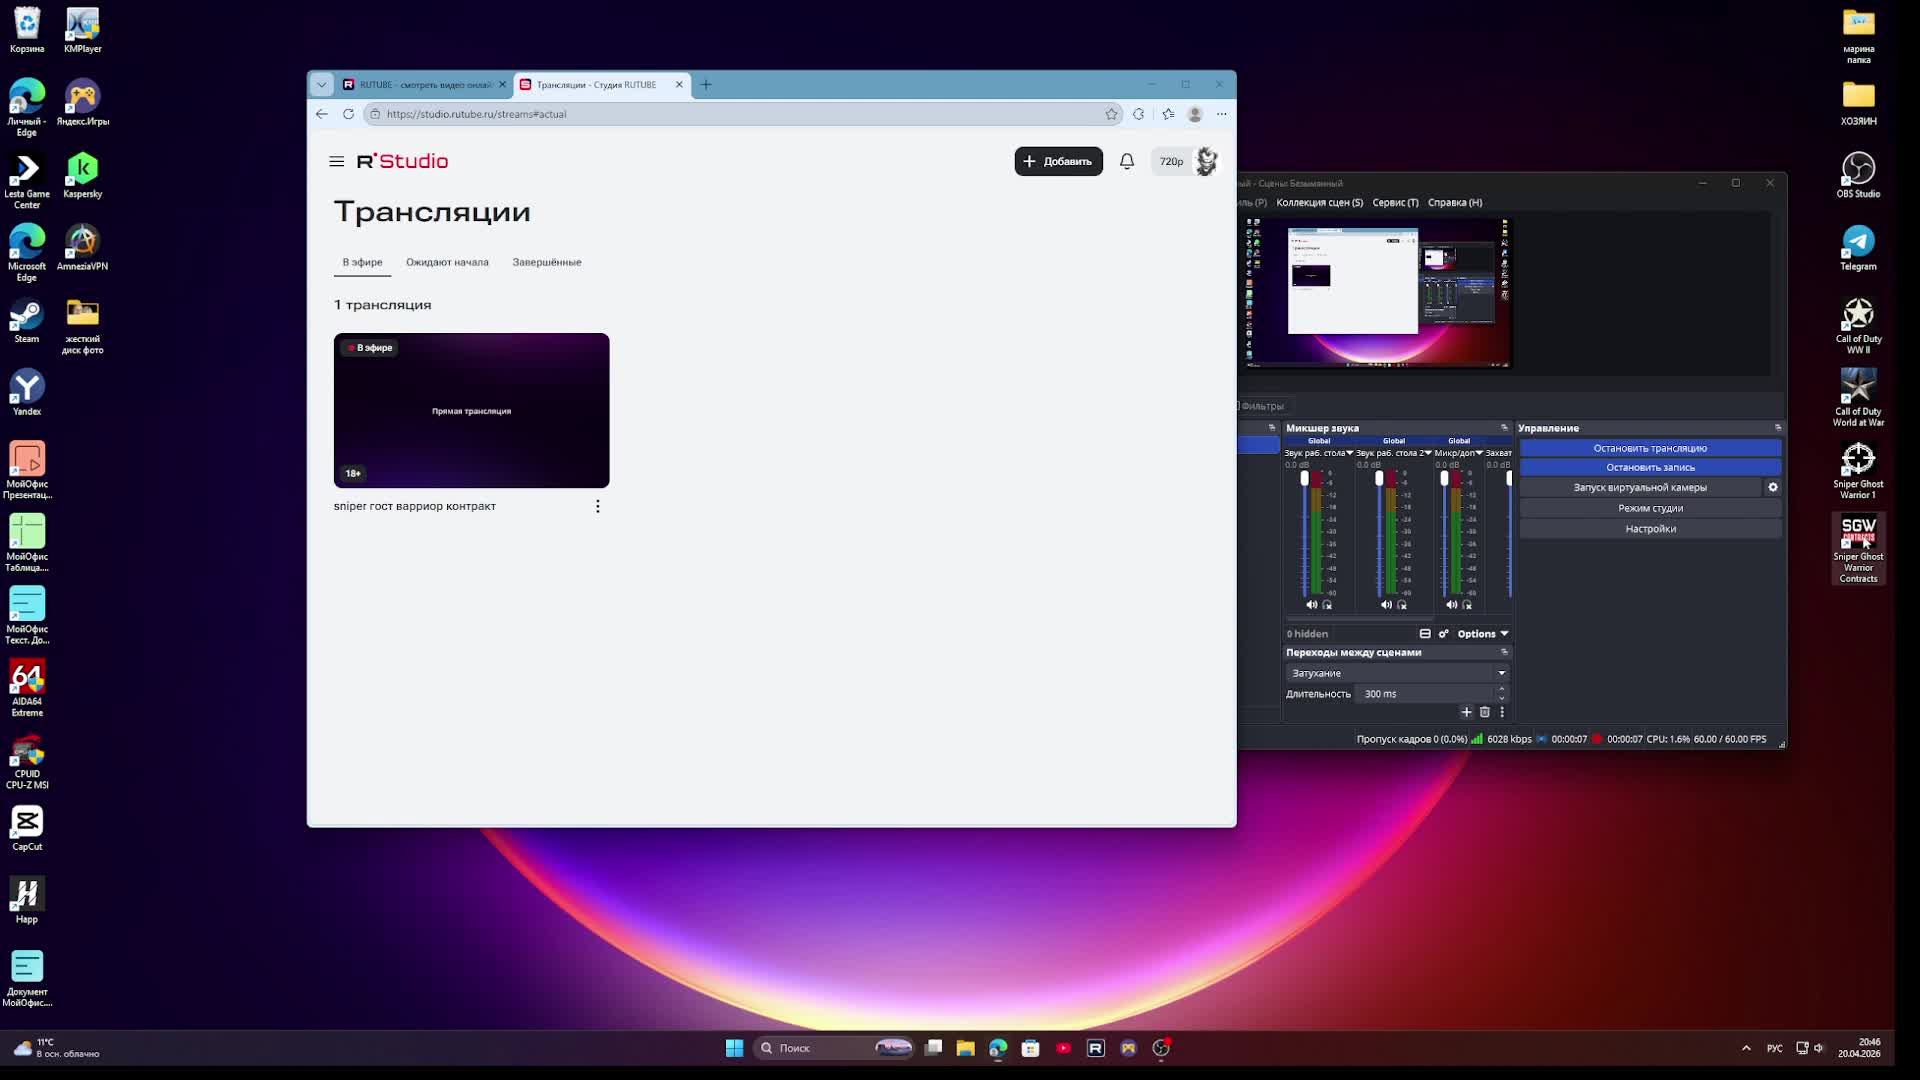This screenshot has width=1920, height=1080.
Task: Open the Сервис menu in OBS
Action: tap(1395, 202)
